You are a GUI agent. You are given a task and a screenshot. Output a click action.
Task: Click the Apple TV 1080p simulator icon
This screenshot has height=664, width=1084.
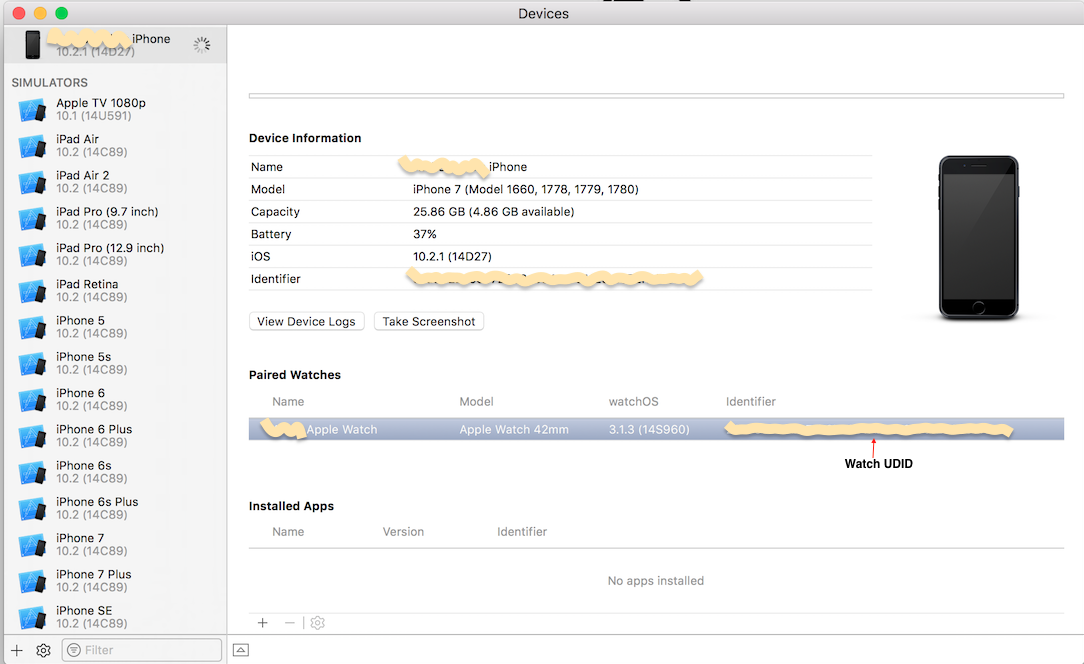[32, 109]
